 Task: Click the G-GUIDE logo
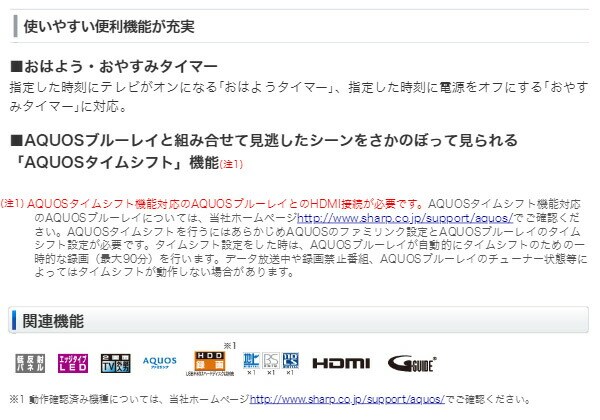click(412, 363)
